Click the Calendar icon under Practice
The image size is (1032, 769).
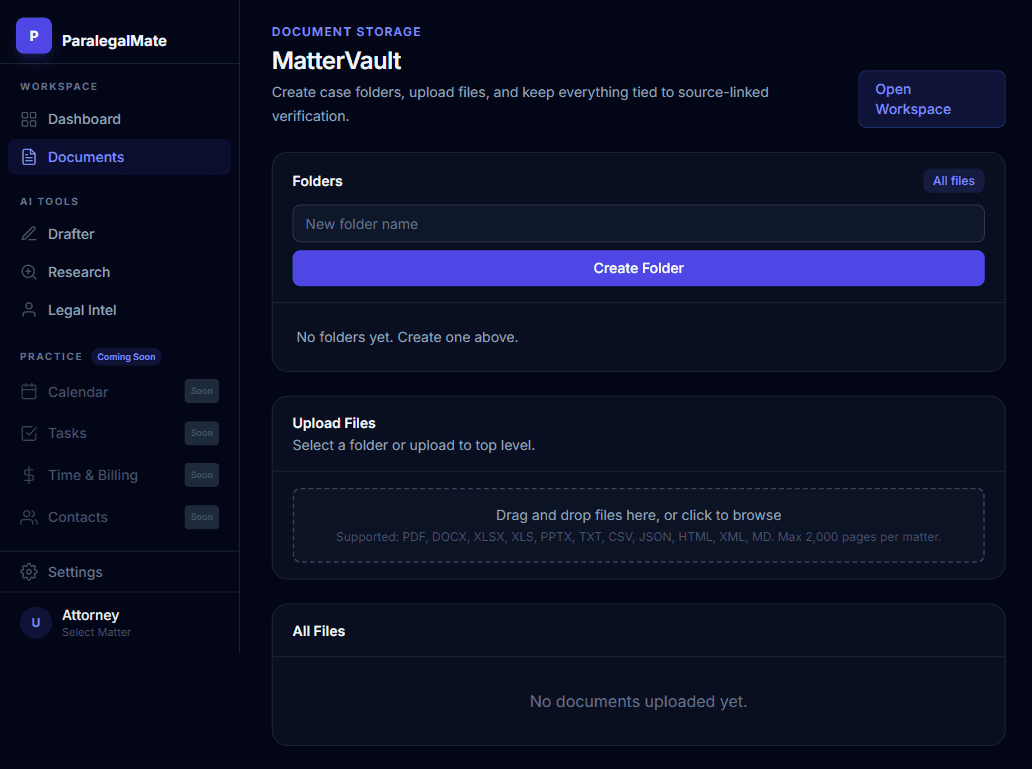click(30, 391)
